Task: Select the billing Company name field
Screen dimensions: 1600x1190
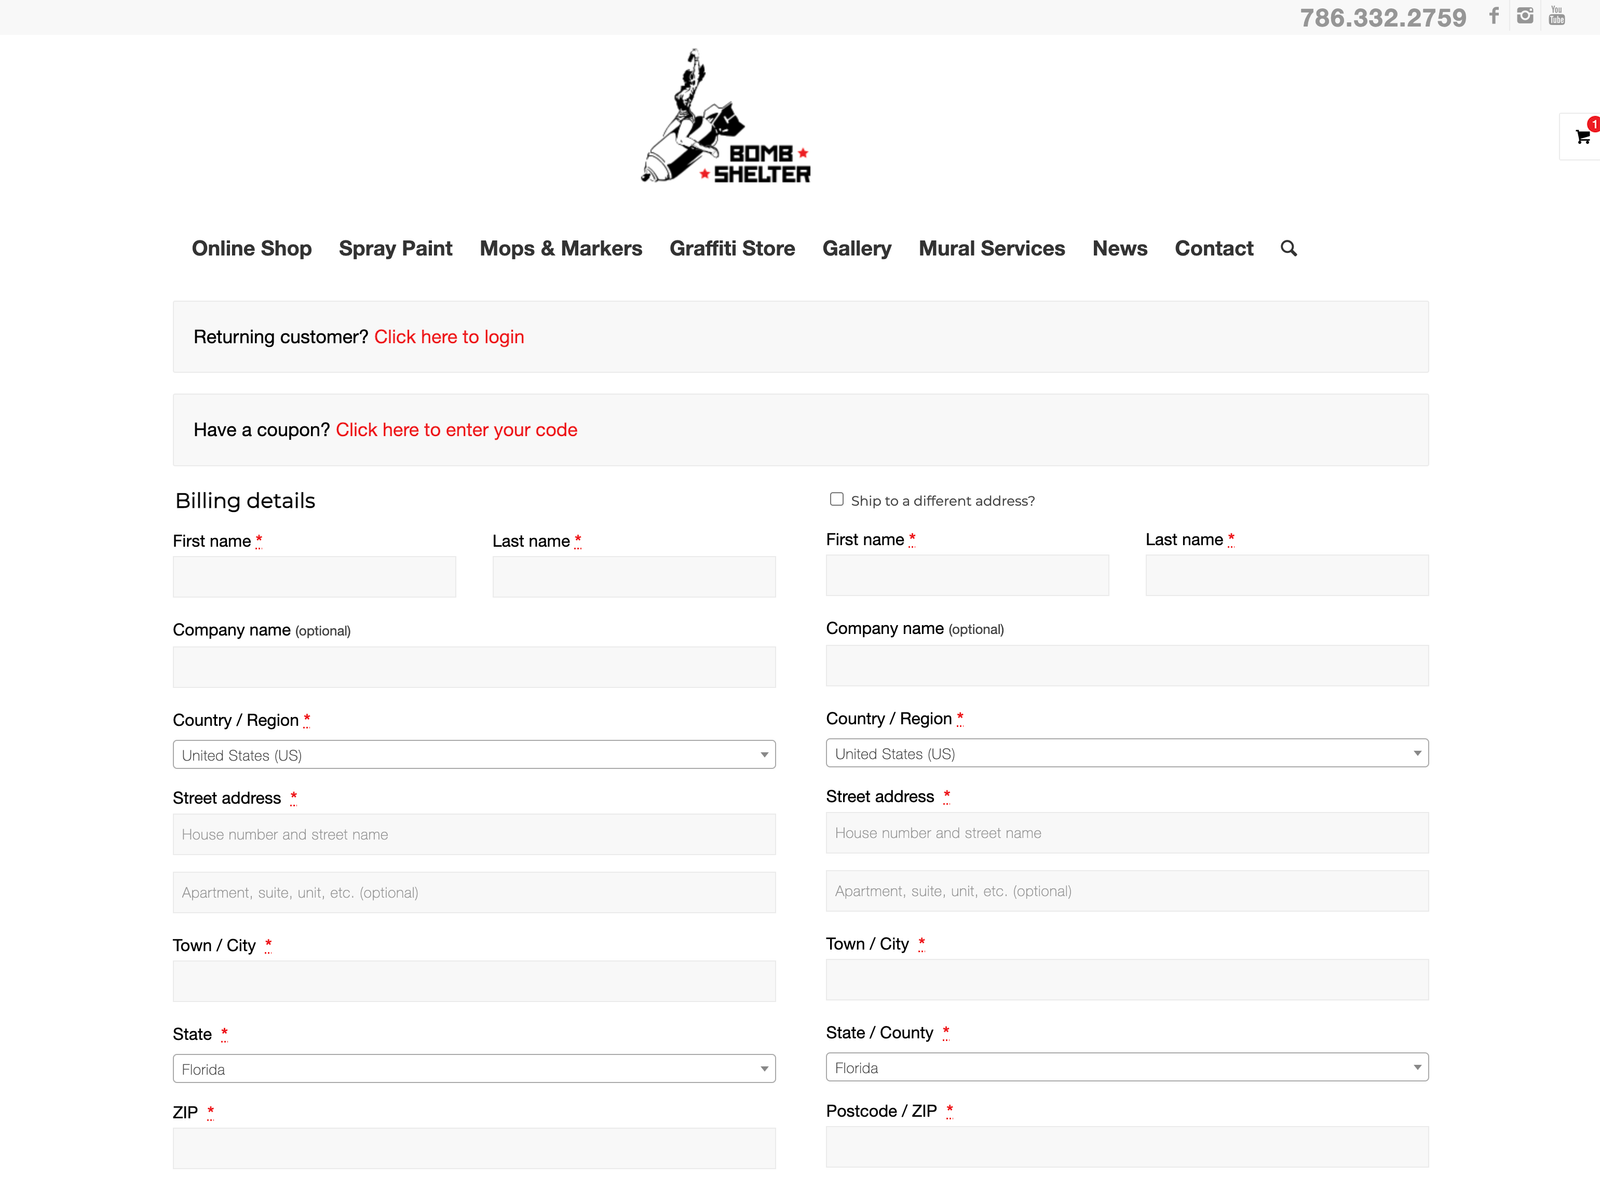Action: click(474, 667)
